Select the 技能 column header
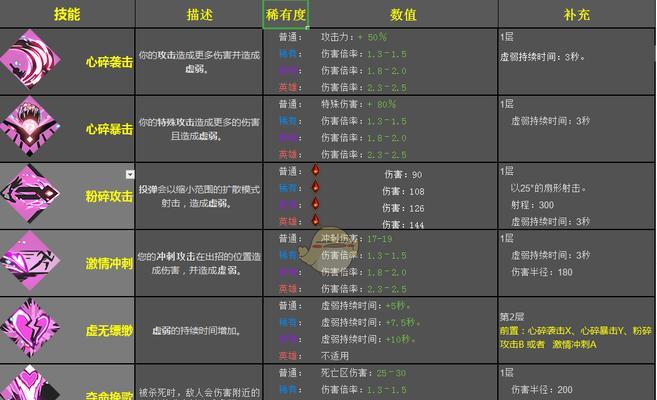The width and height of the screenshot is (657, 400). tap(67, 14)
